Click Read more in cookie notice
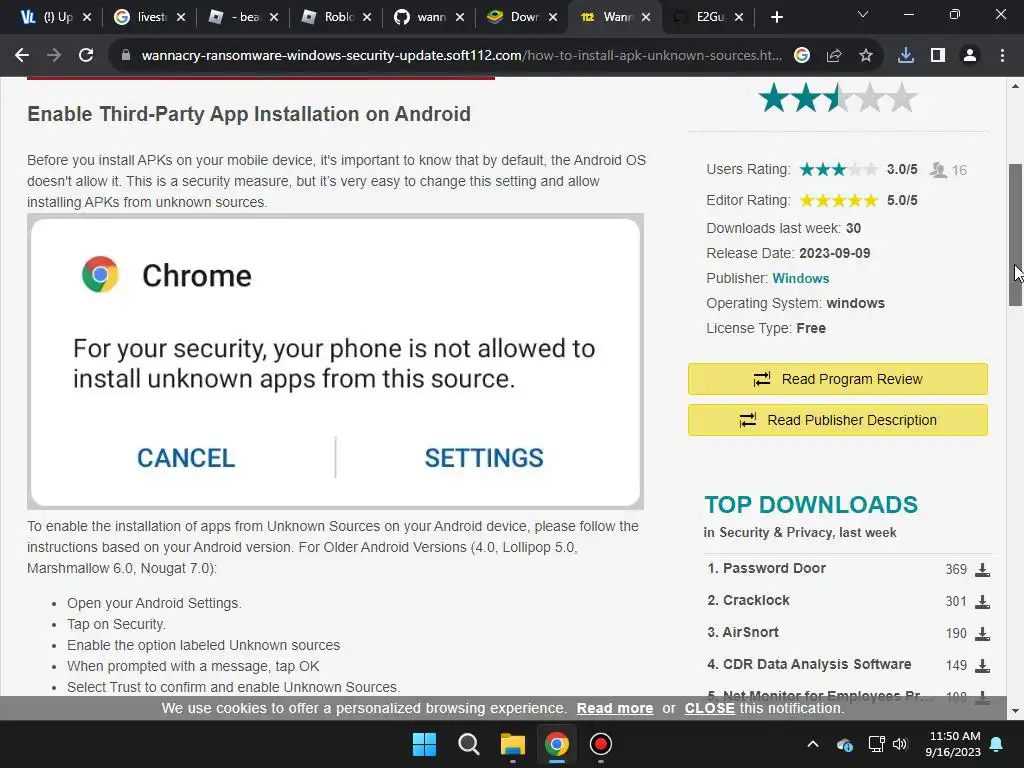The height and width of the screenshot is (768, 1024). (615, 709)
